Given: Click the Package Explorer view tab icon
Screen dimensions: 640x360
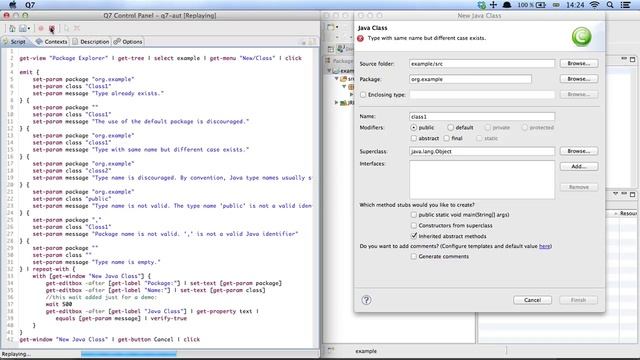Looking at the screenshot, I should coord(328,60).
